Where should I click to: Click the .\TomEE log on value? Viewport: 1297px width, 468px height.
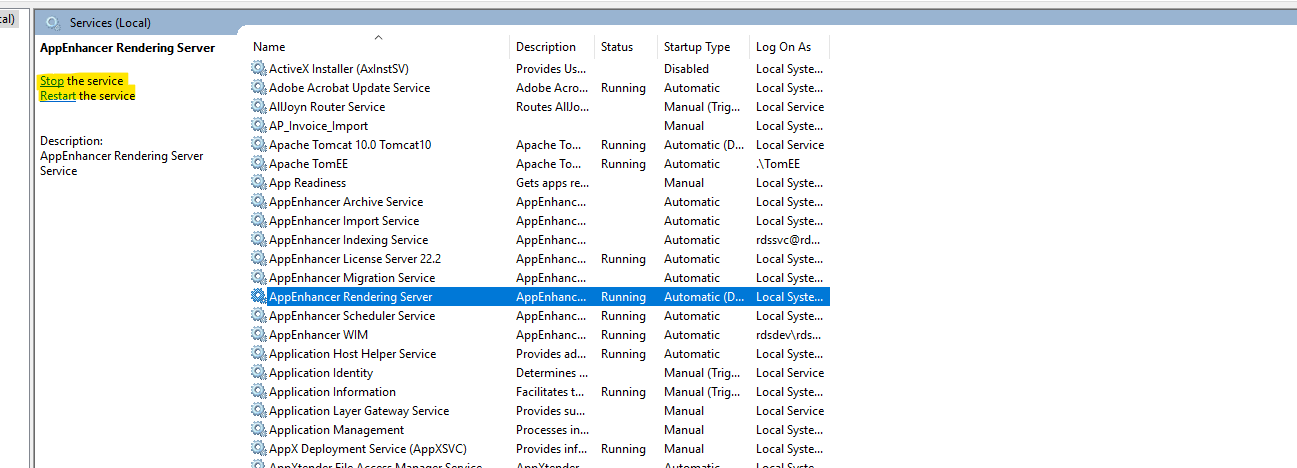(x=778, y=164)
